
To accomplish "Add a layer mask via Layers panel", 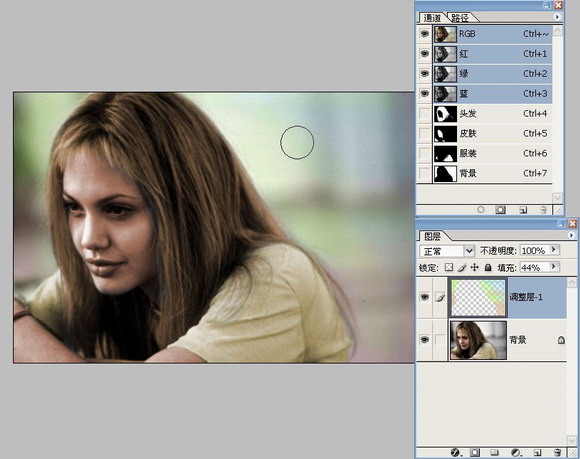I will click(475, 453).
